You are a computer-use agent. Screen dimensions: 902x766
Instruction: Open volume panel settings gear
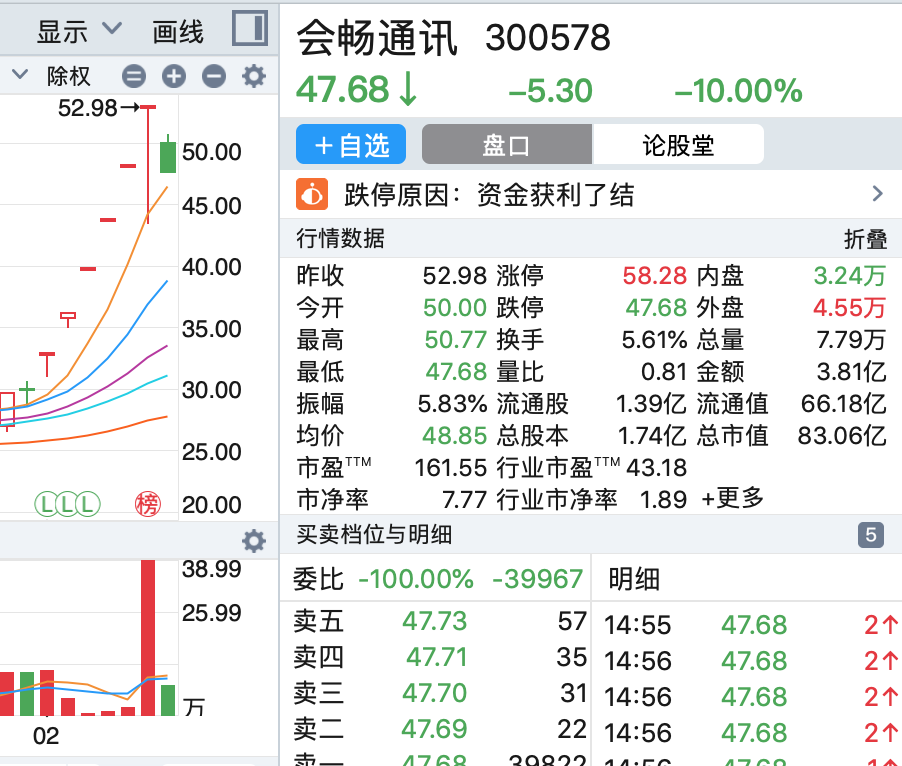pos(254,541)
